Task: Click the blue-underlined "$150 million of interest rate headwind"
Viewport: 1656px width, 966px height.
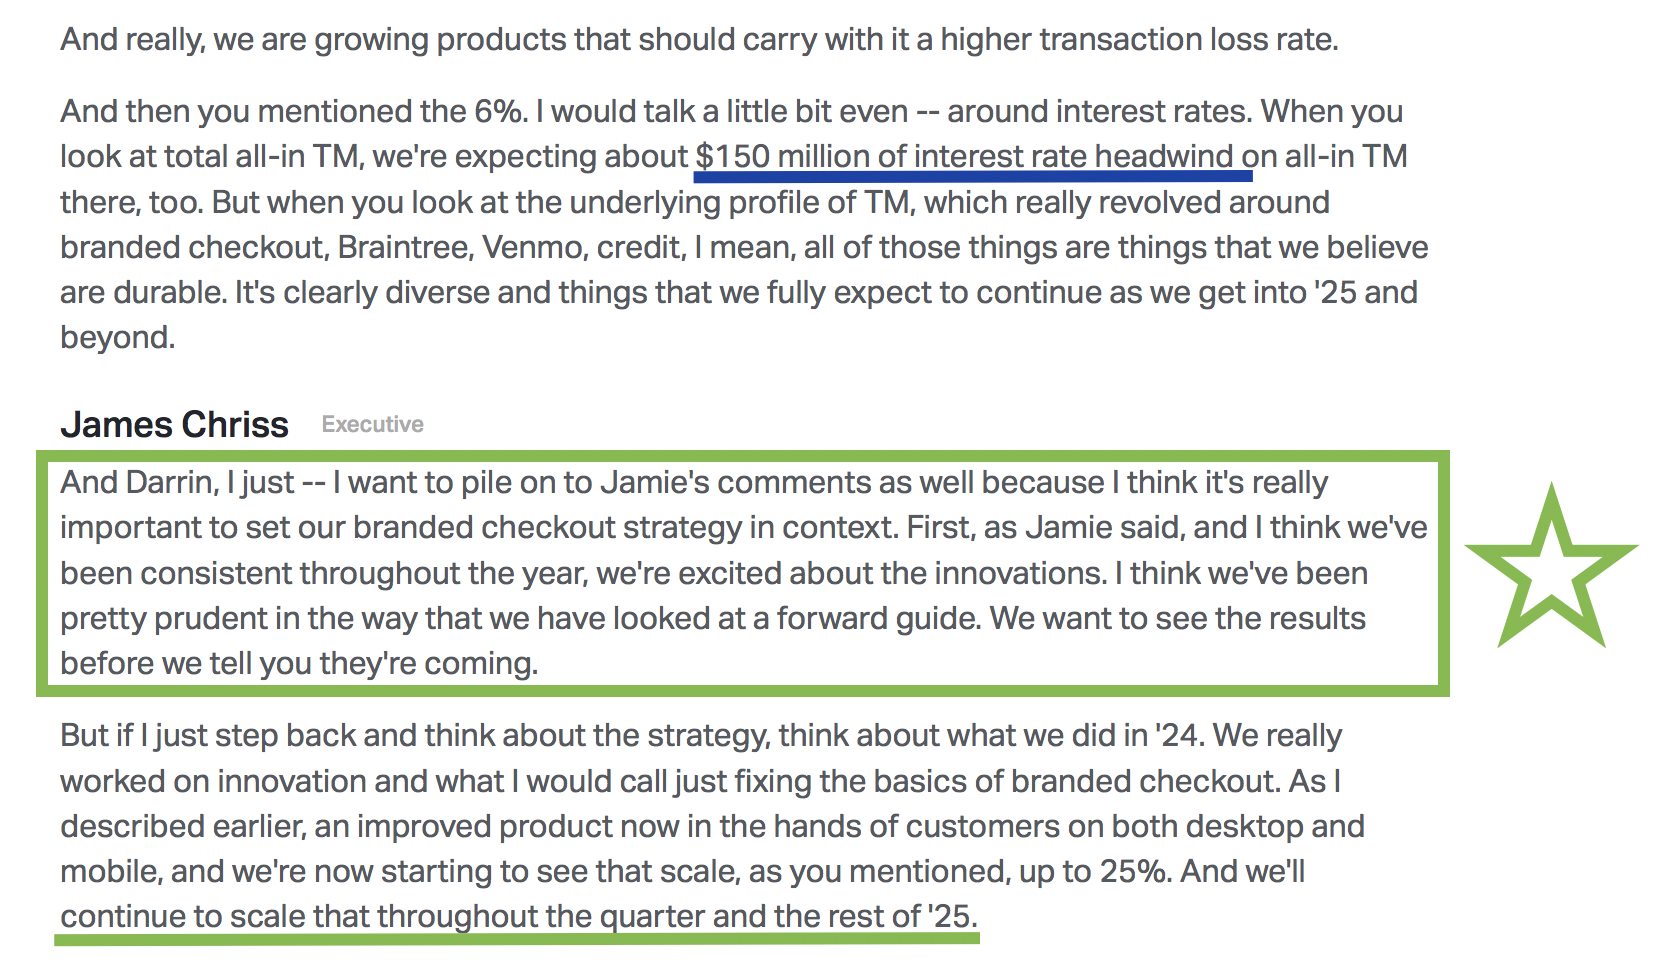Action: [x=964, y=157]
